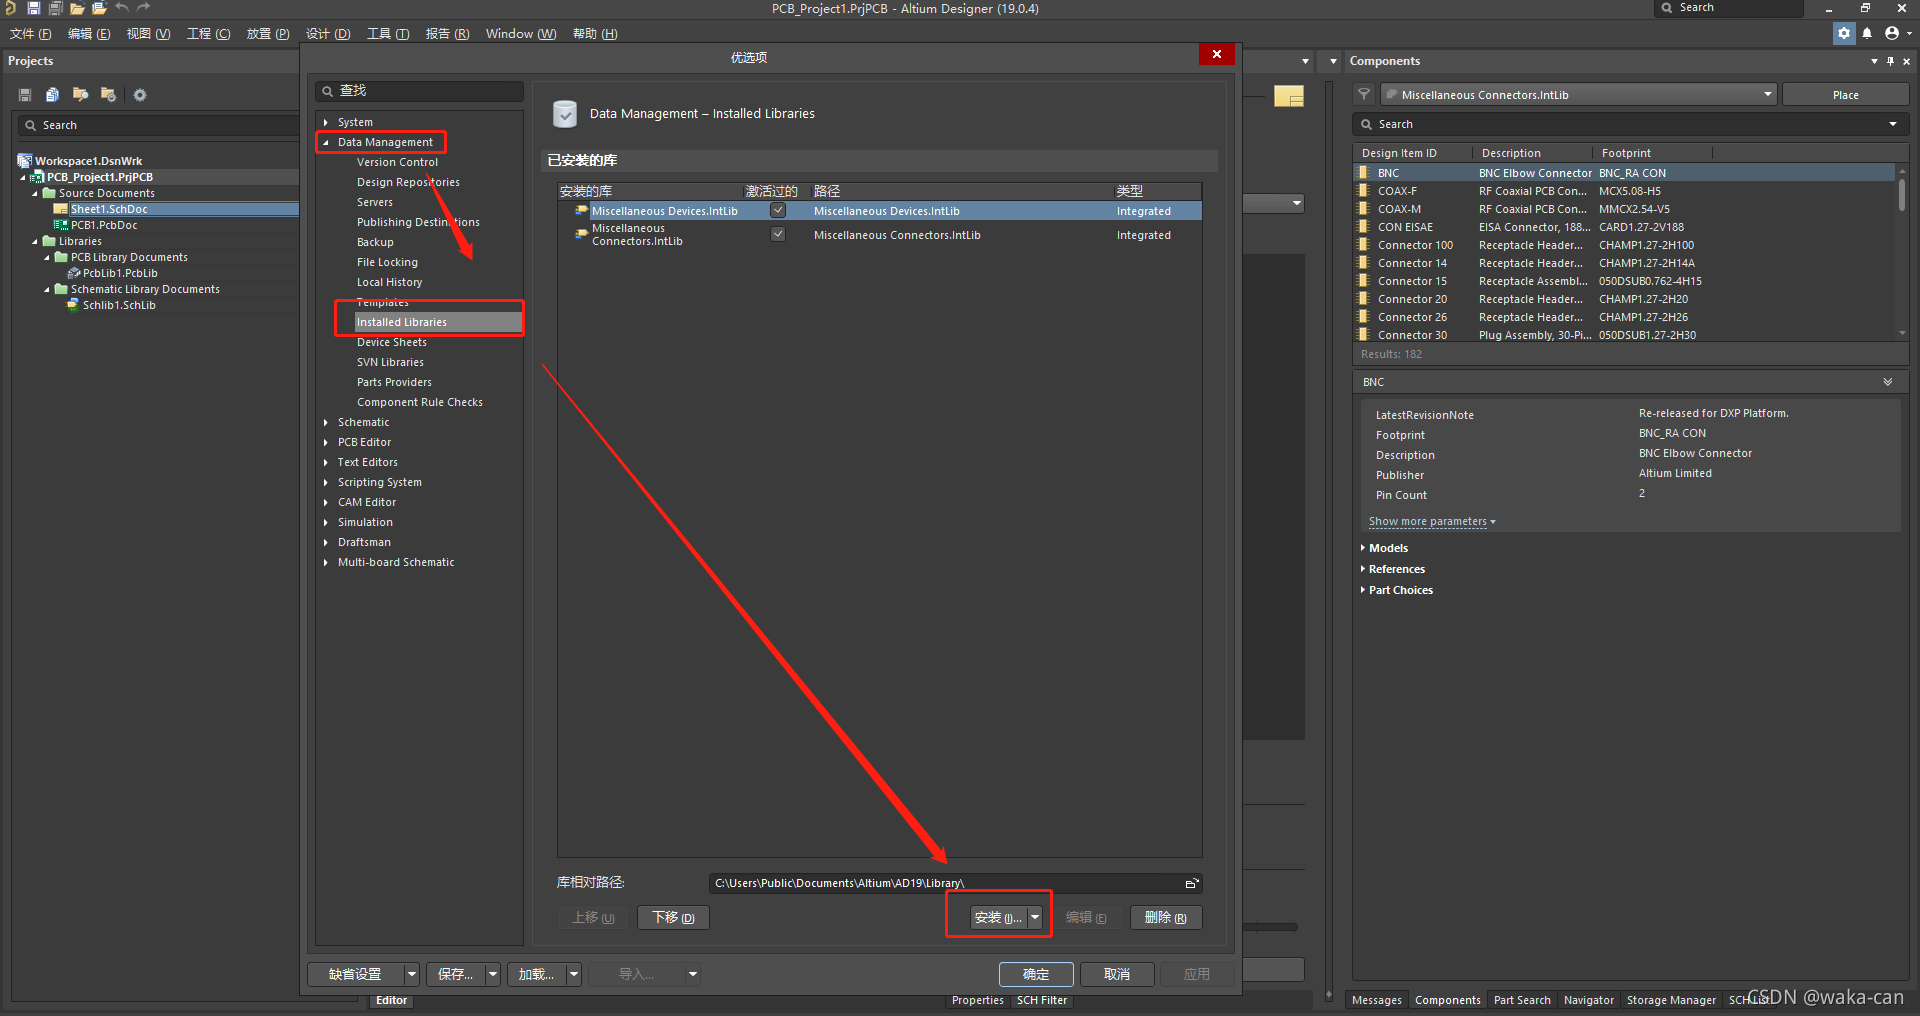This screenshot has width=1920, height=1016.
Task: Open the 安装 (Install) dropdown arrow
Action: pos(1035,917)
